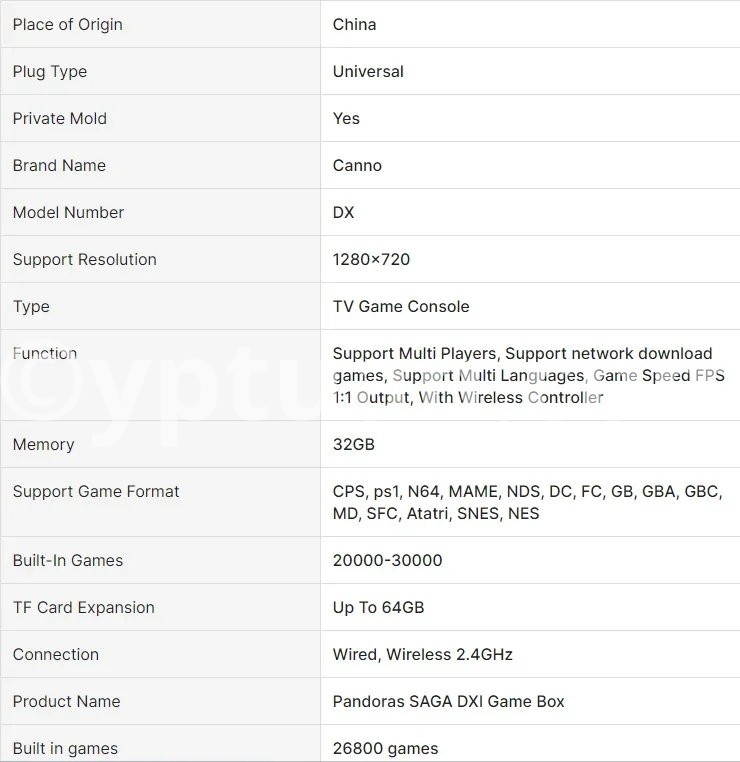Select the "DX" model number value

(343, 212)
